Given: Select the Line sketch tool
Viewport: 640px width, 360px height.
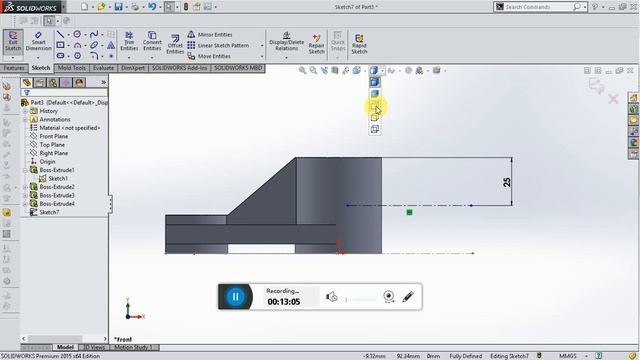Looking at the screenshot, I should [60, 34].
